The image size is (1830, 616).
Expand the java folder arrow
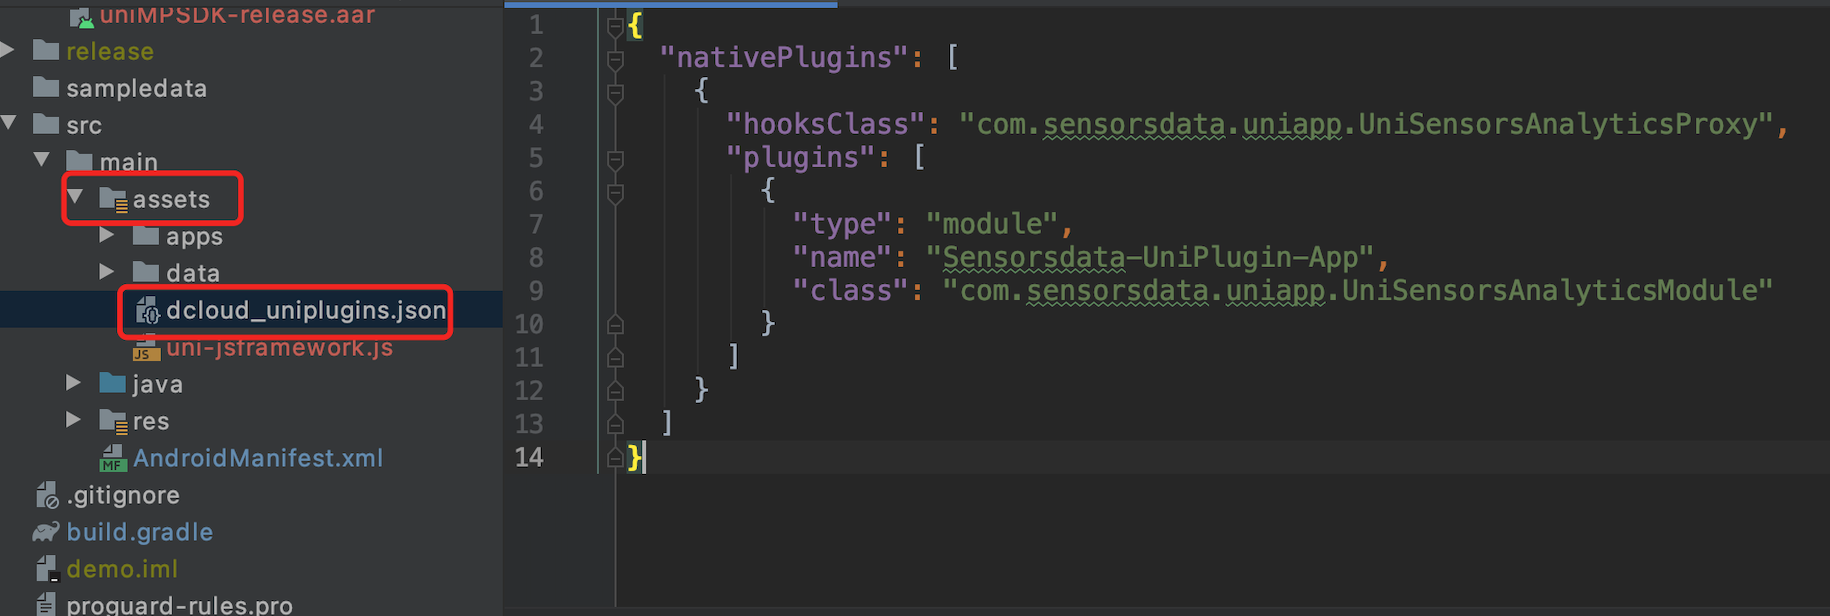tap(73, 383)
